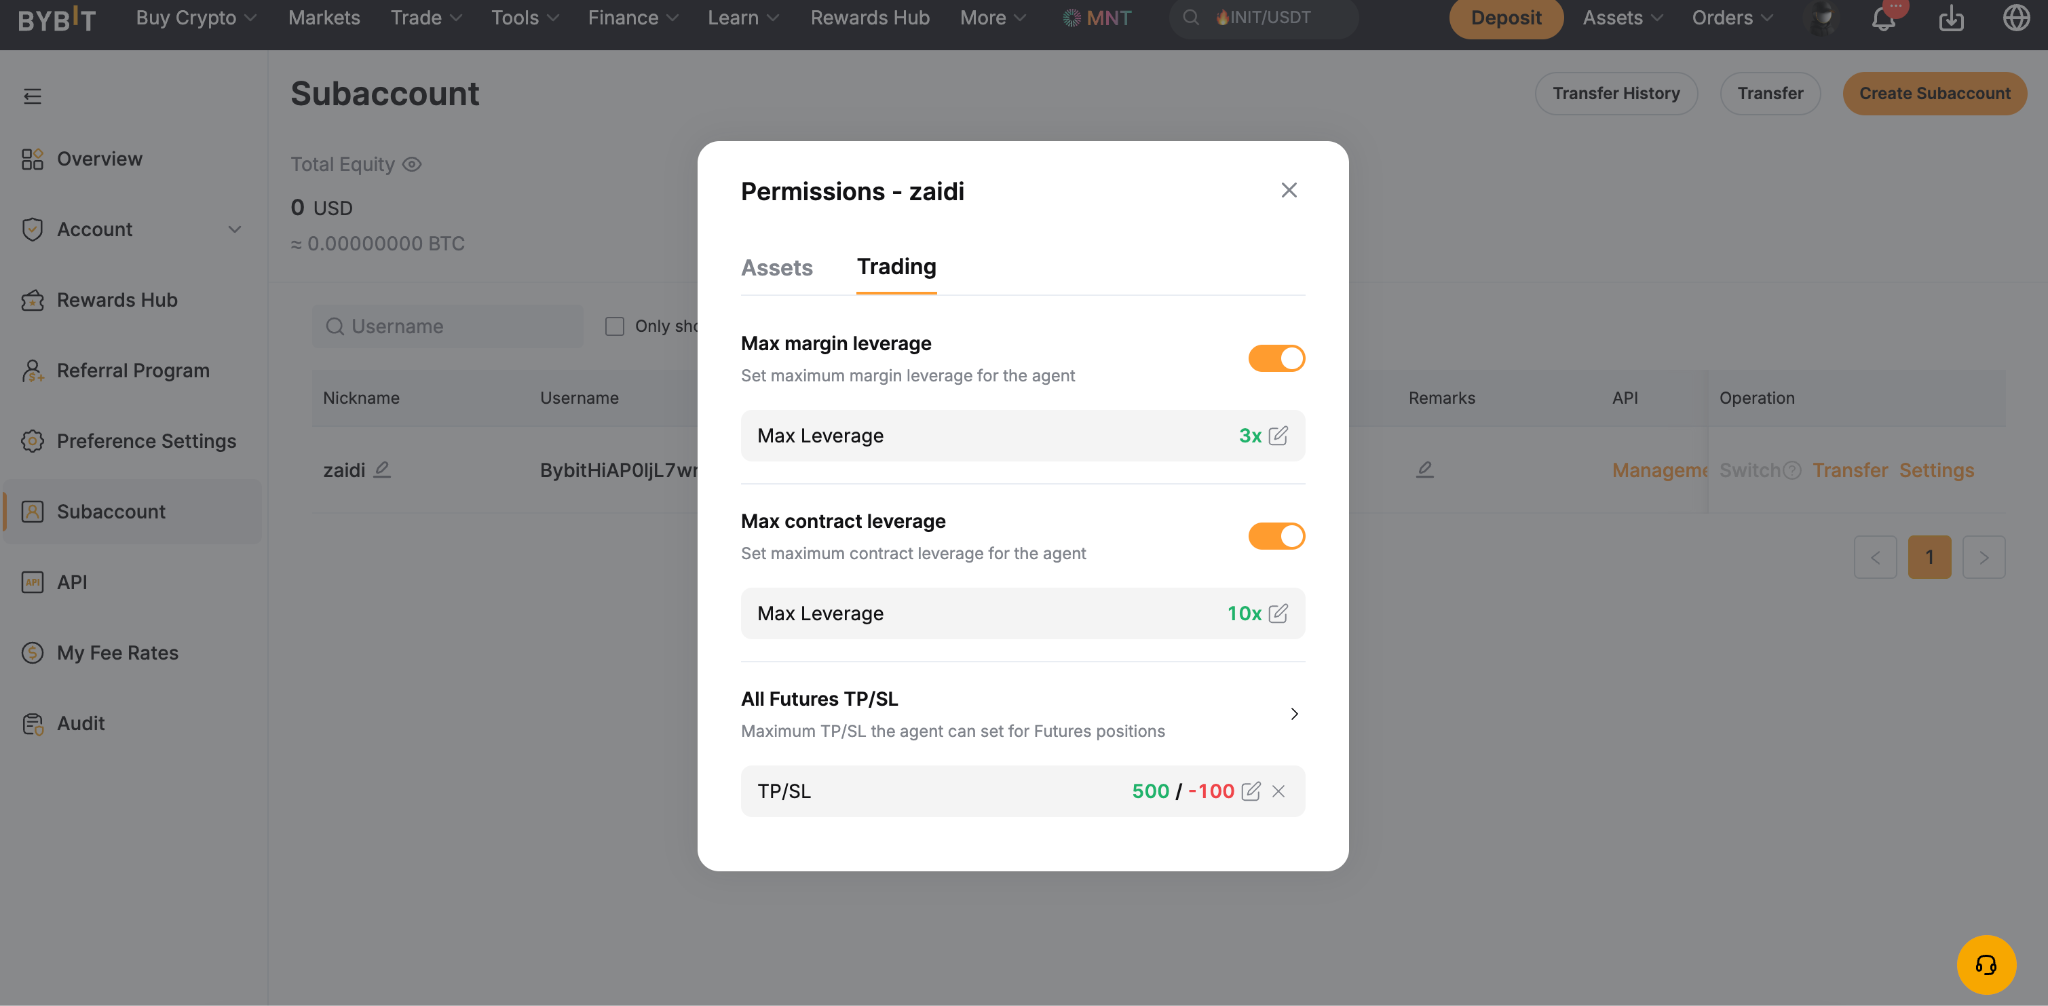Click the search magnifier icon in header
2048x1006 pixels.
point(1190,18)
